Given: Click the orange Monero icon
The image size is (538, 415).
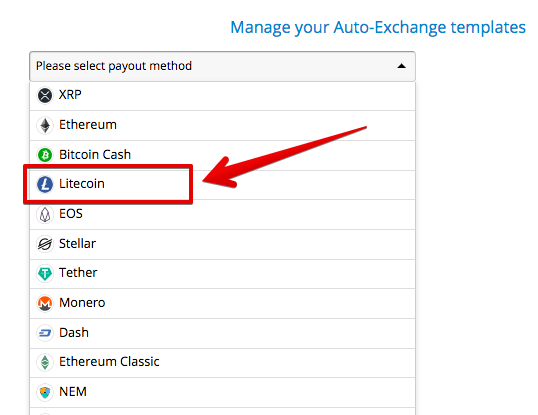Looking at the screenshot, I should pos(45,303).
